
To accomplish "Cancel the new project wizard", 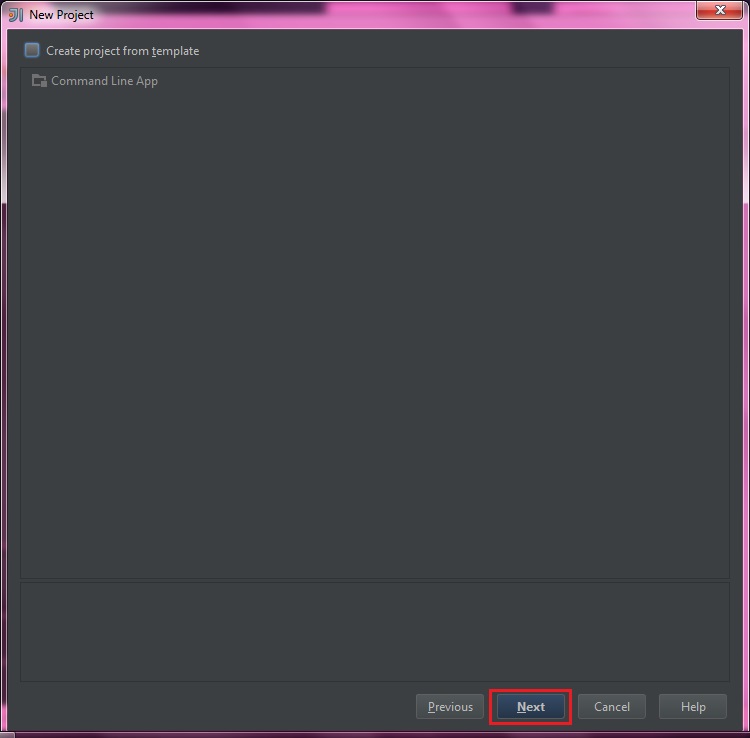I will tap(612, 706).
